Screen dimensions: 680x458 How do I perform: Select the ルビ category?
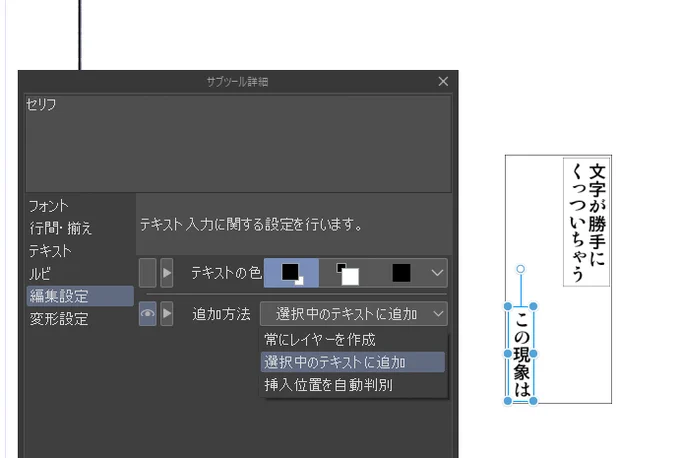pyautogui.click(x=39, y=274)
